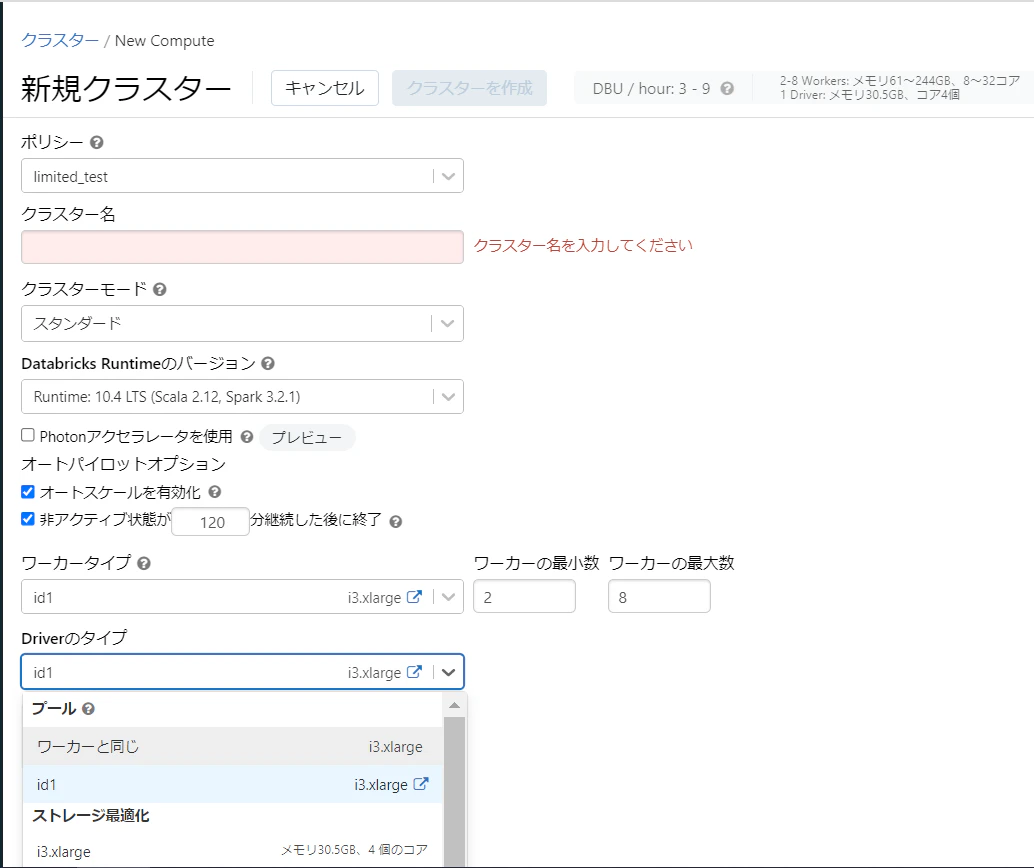The height and width of the screenshot is (868, 1034).
Task: Click the 120 minutes inactivity field
Action: [210, 522]
